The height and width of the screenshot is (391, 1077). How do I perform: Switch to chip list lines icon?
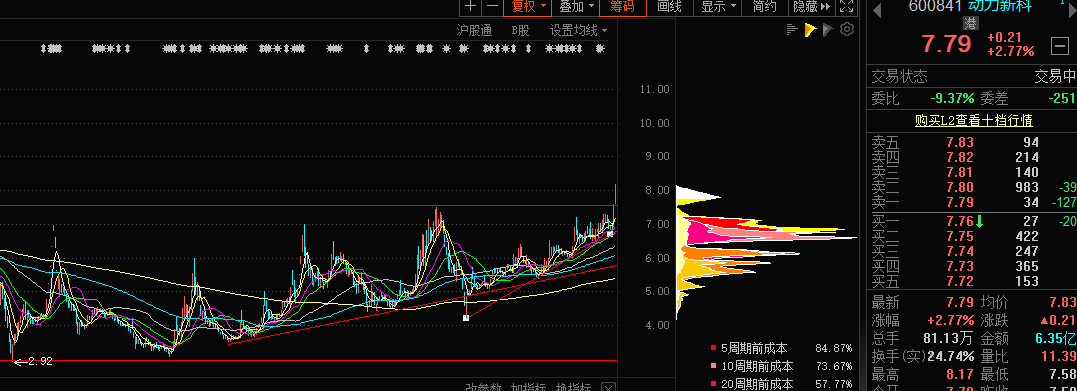(x=792, y=29)
